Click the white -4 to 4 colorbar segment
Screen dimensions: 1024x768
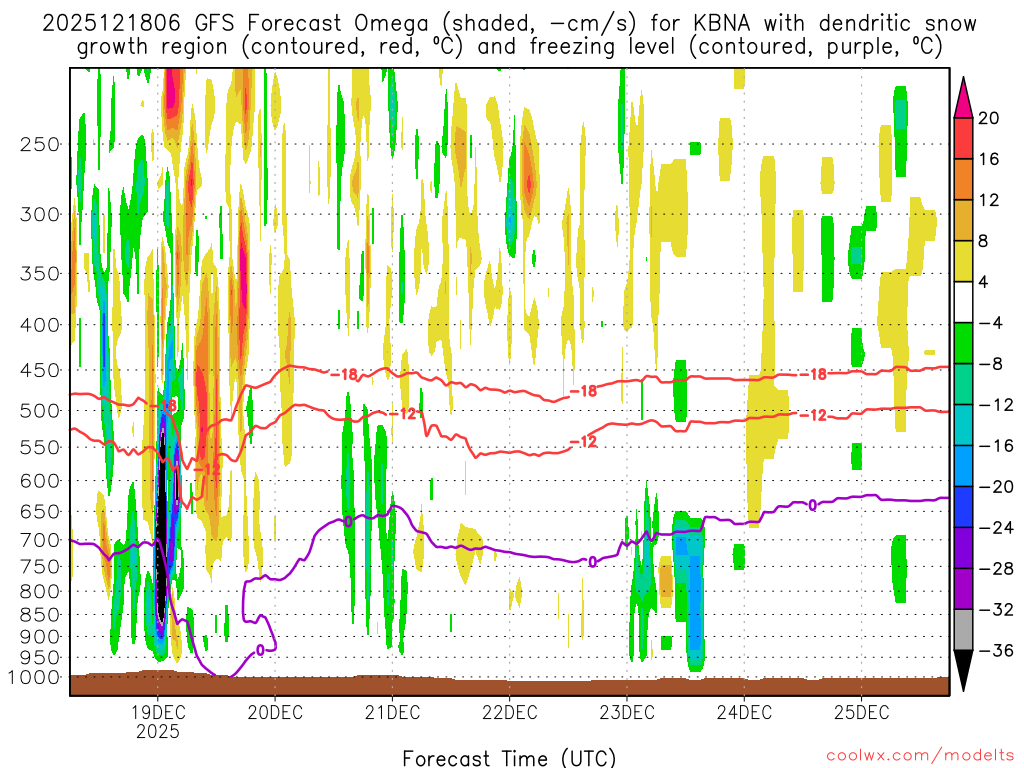pyautogui.click(x=963, y=302)
